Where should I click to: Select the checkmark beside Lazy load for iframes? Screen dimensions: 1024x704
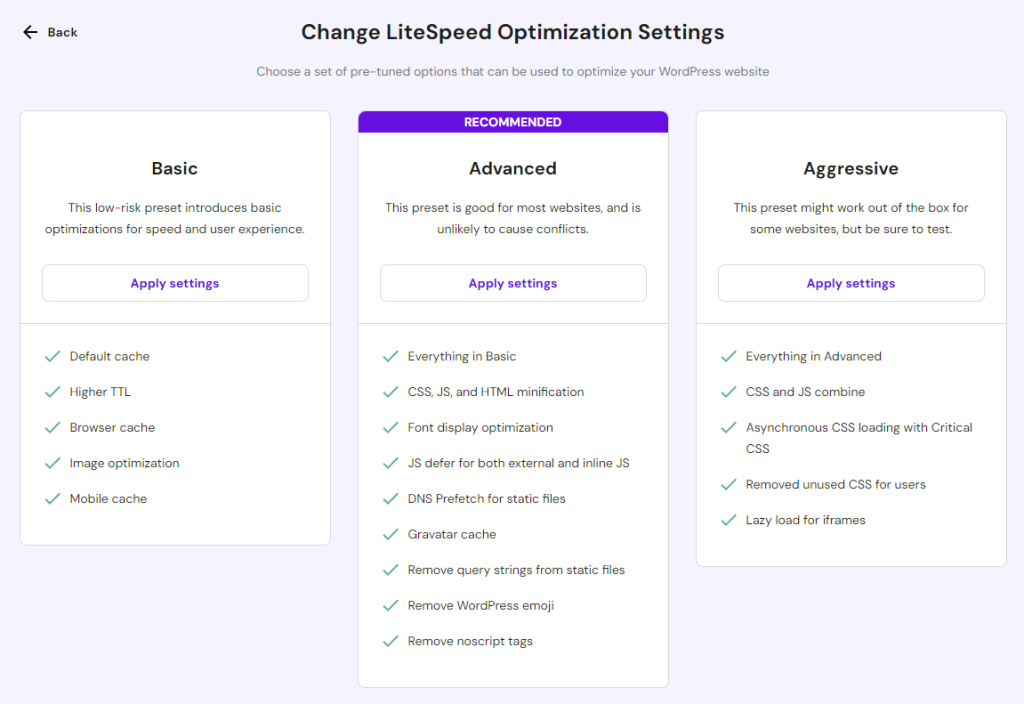click(728, 520)
